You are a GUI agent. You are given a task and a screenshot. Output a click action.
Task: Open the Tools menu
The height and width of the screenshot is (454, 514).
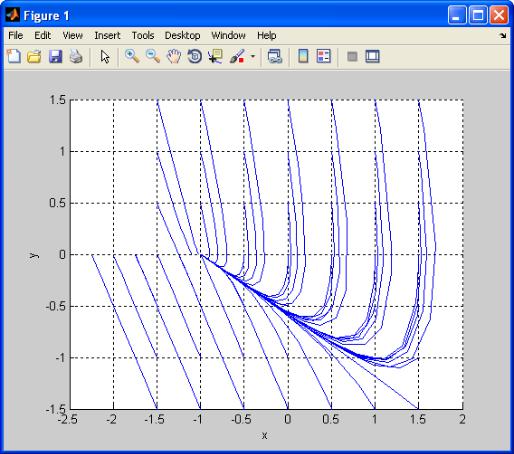pos(143,35)
